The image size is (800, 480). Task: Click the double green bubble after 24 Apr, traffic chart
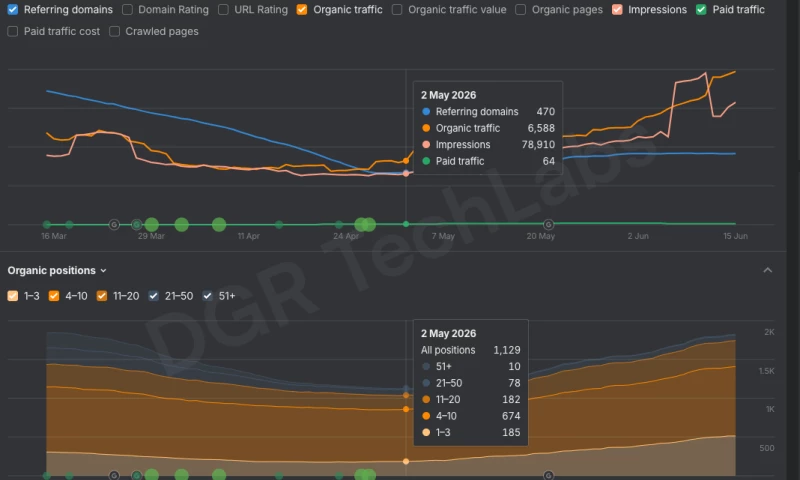click(x=365, y=224)
